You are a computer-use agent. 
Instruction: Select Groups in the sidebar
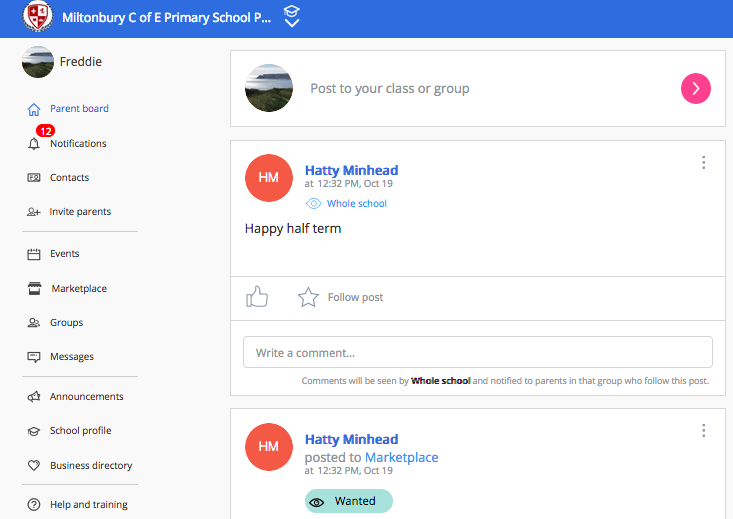click(66, 323)
